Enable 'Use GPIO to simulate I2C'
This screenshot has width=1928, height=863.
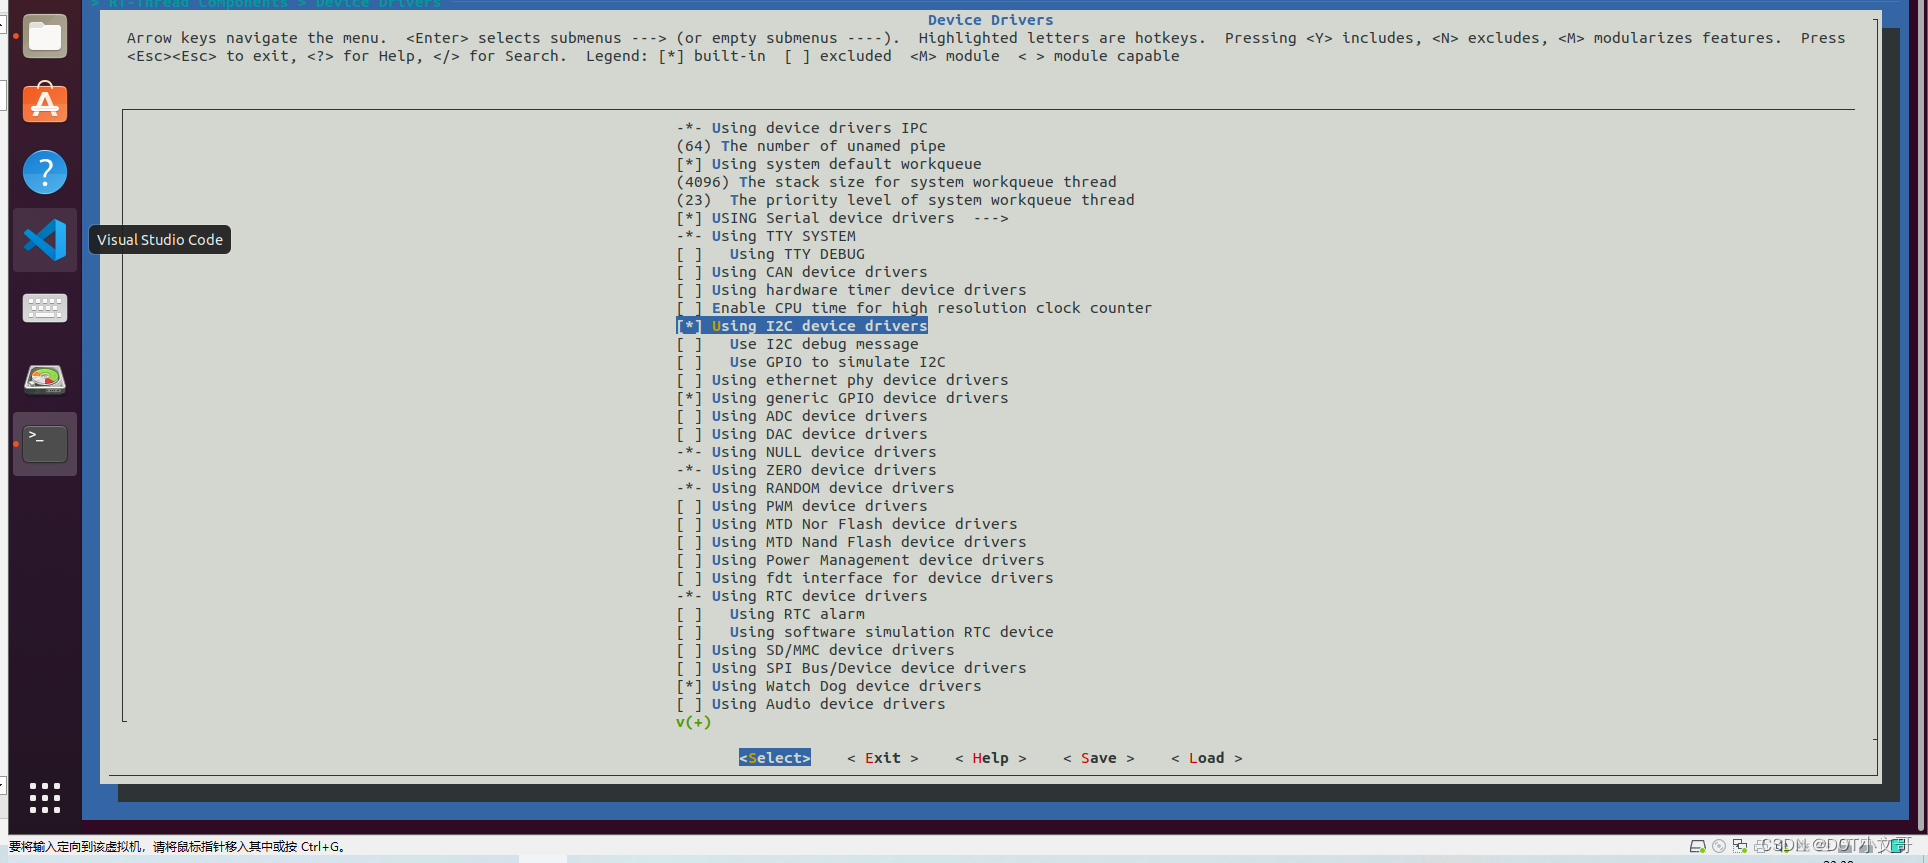(811, 362)
